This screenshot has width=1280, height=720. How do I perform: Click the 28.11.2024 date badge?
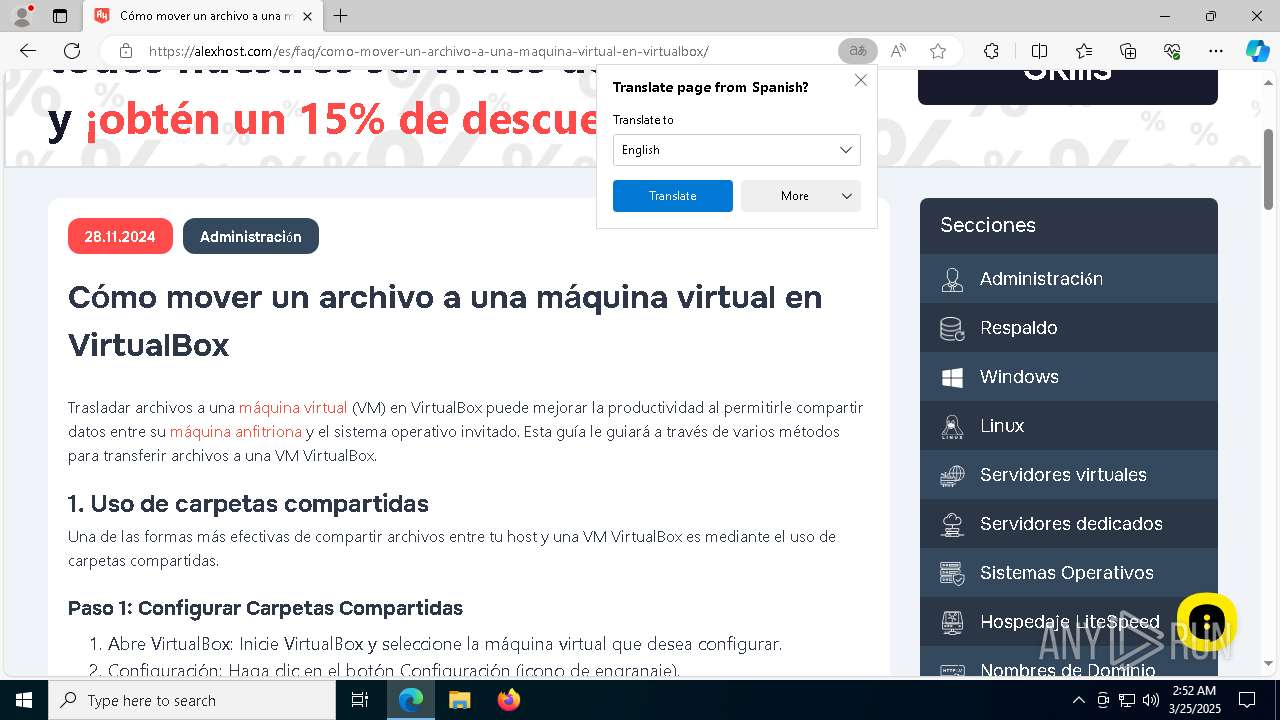120,236
